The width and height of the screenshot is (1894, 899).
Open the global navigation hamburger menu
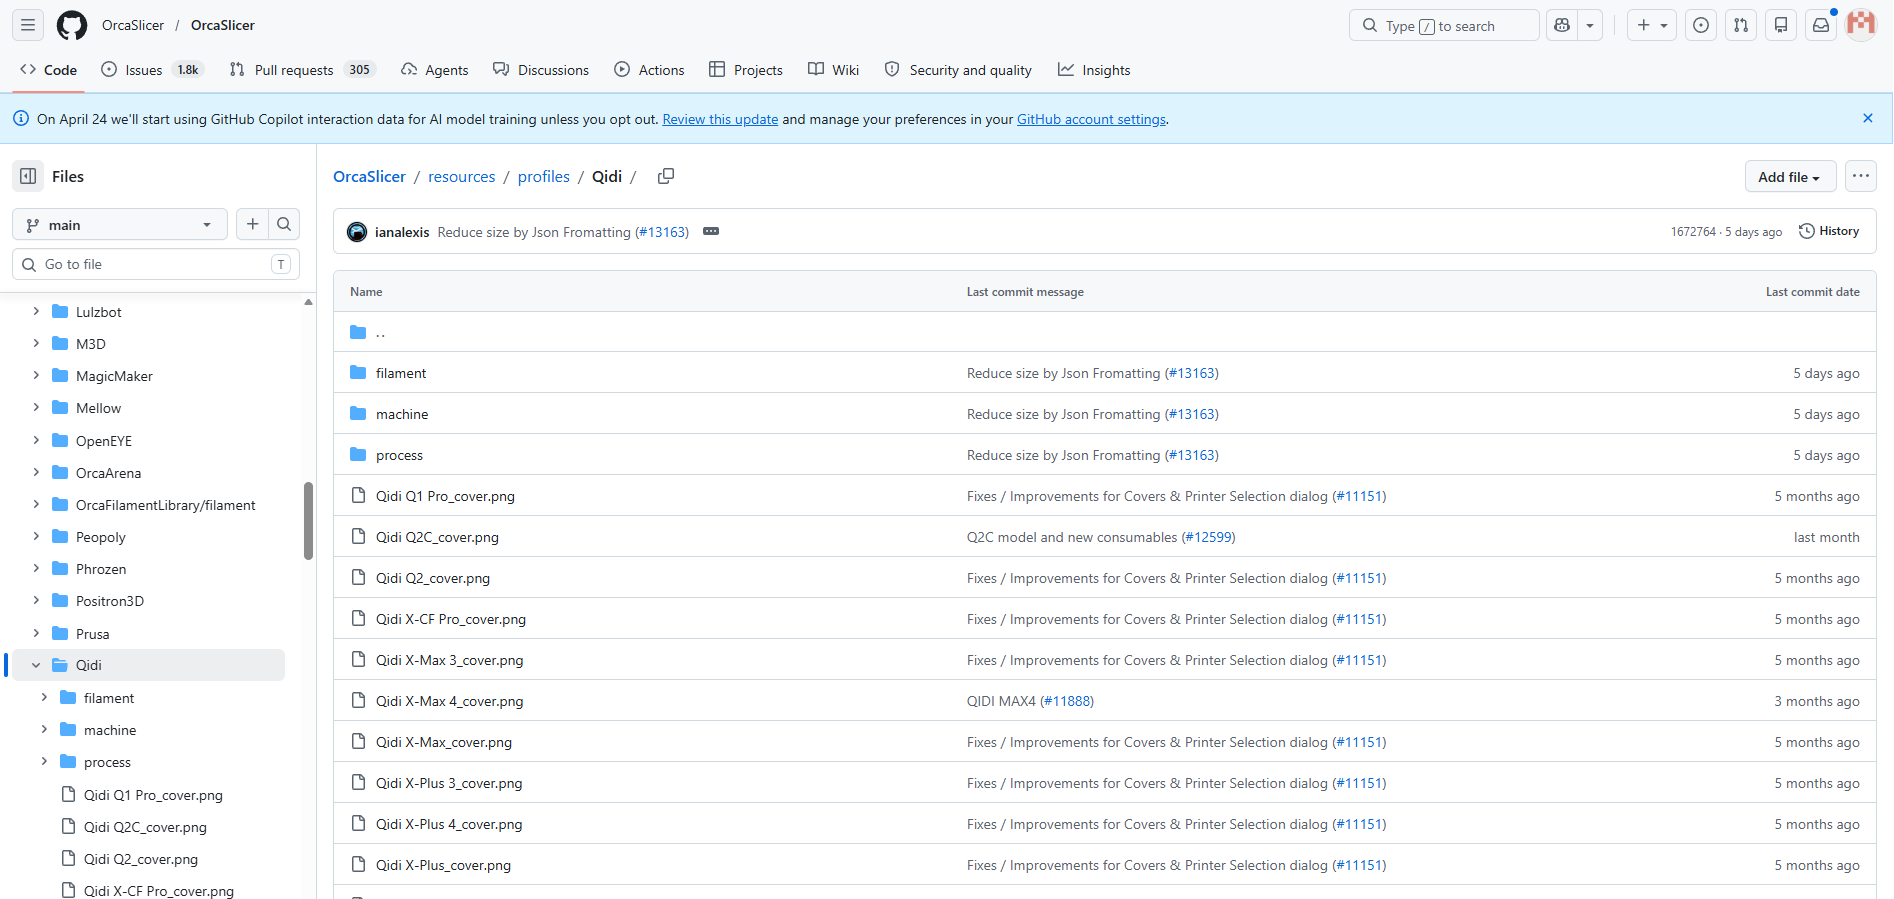pos(28,25)
